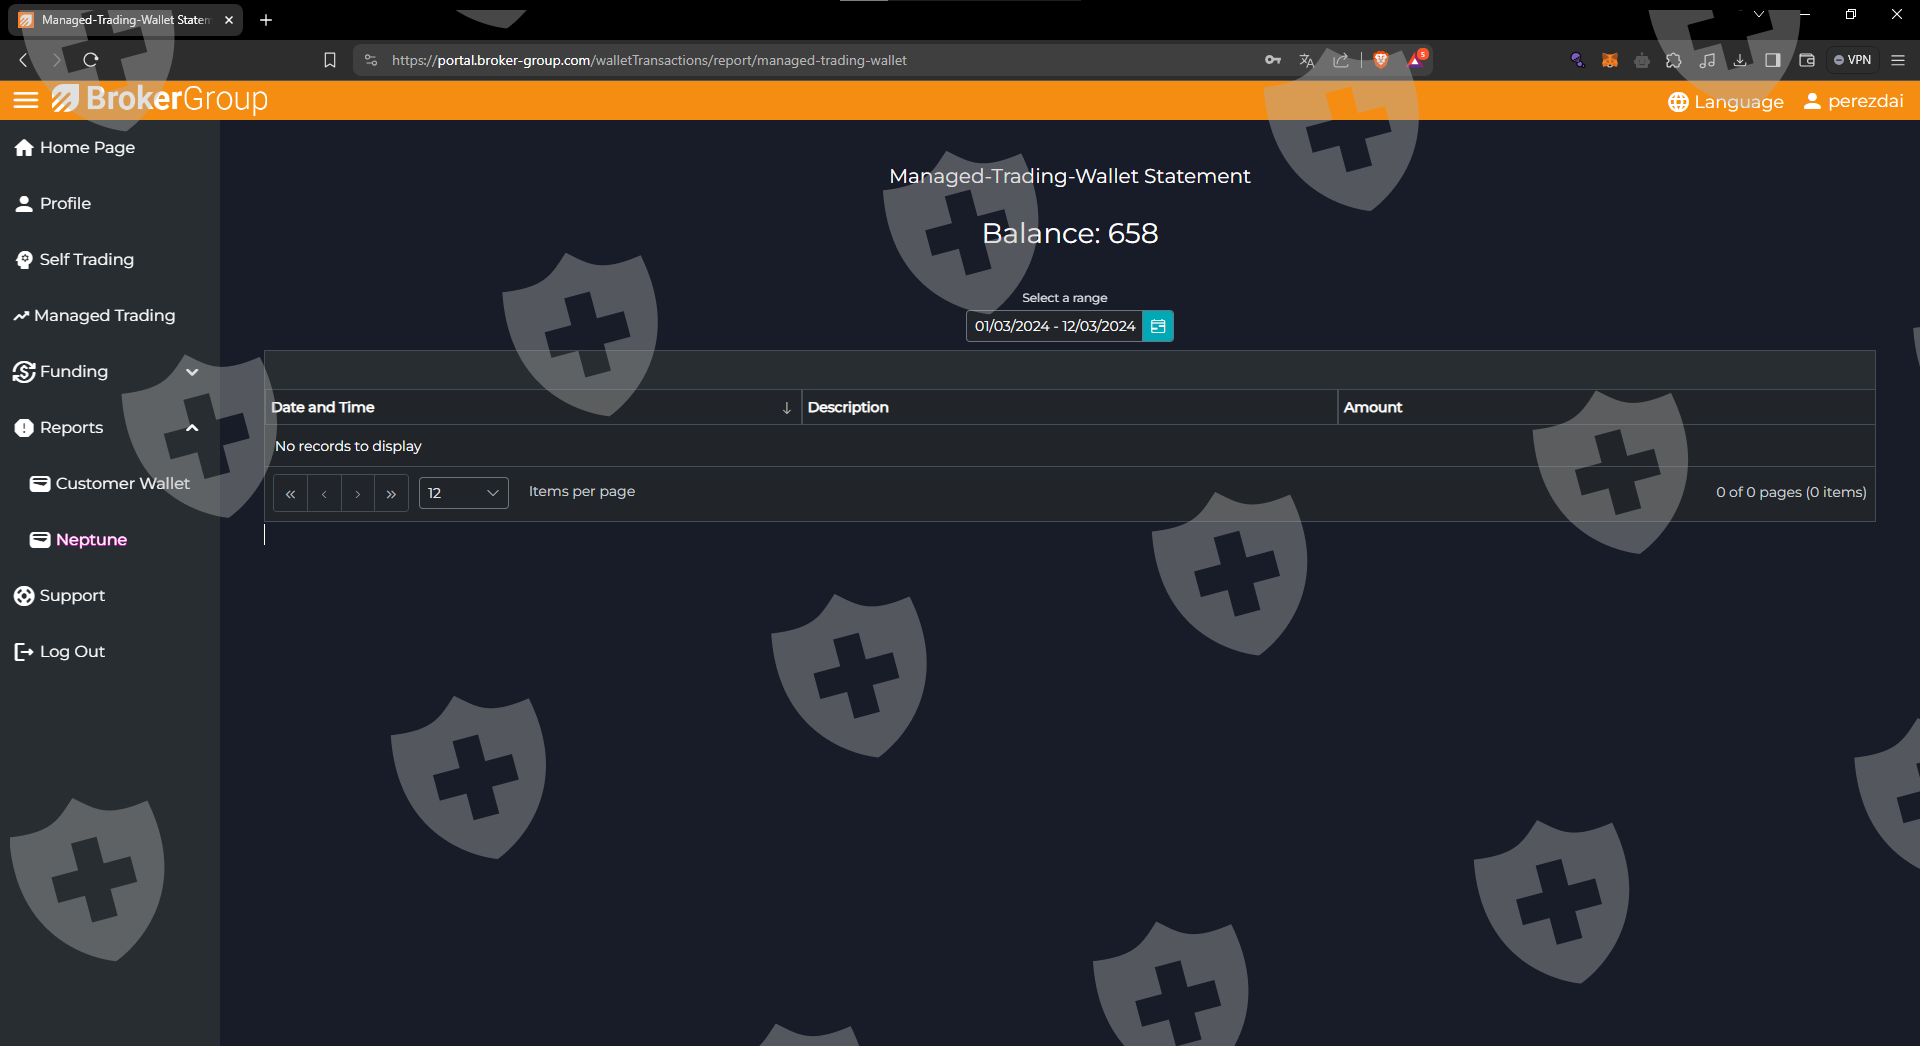Screen dimensions: 1920x1046
Task: Toggle the VPN button
Action: tap(1852, 60)
